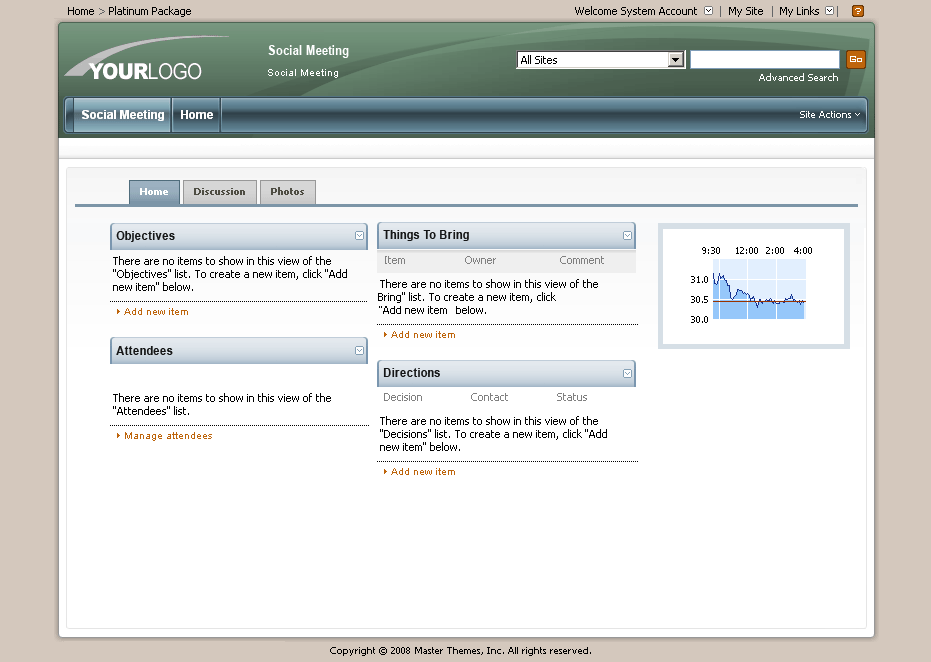Select the Home tab in navigation bar
Image resolution: width=931 pixels, height=662 pixels.
[196, 115]
